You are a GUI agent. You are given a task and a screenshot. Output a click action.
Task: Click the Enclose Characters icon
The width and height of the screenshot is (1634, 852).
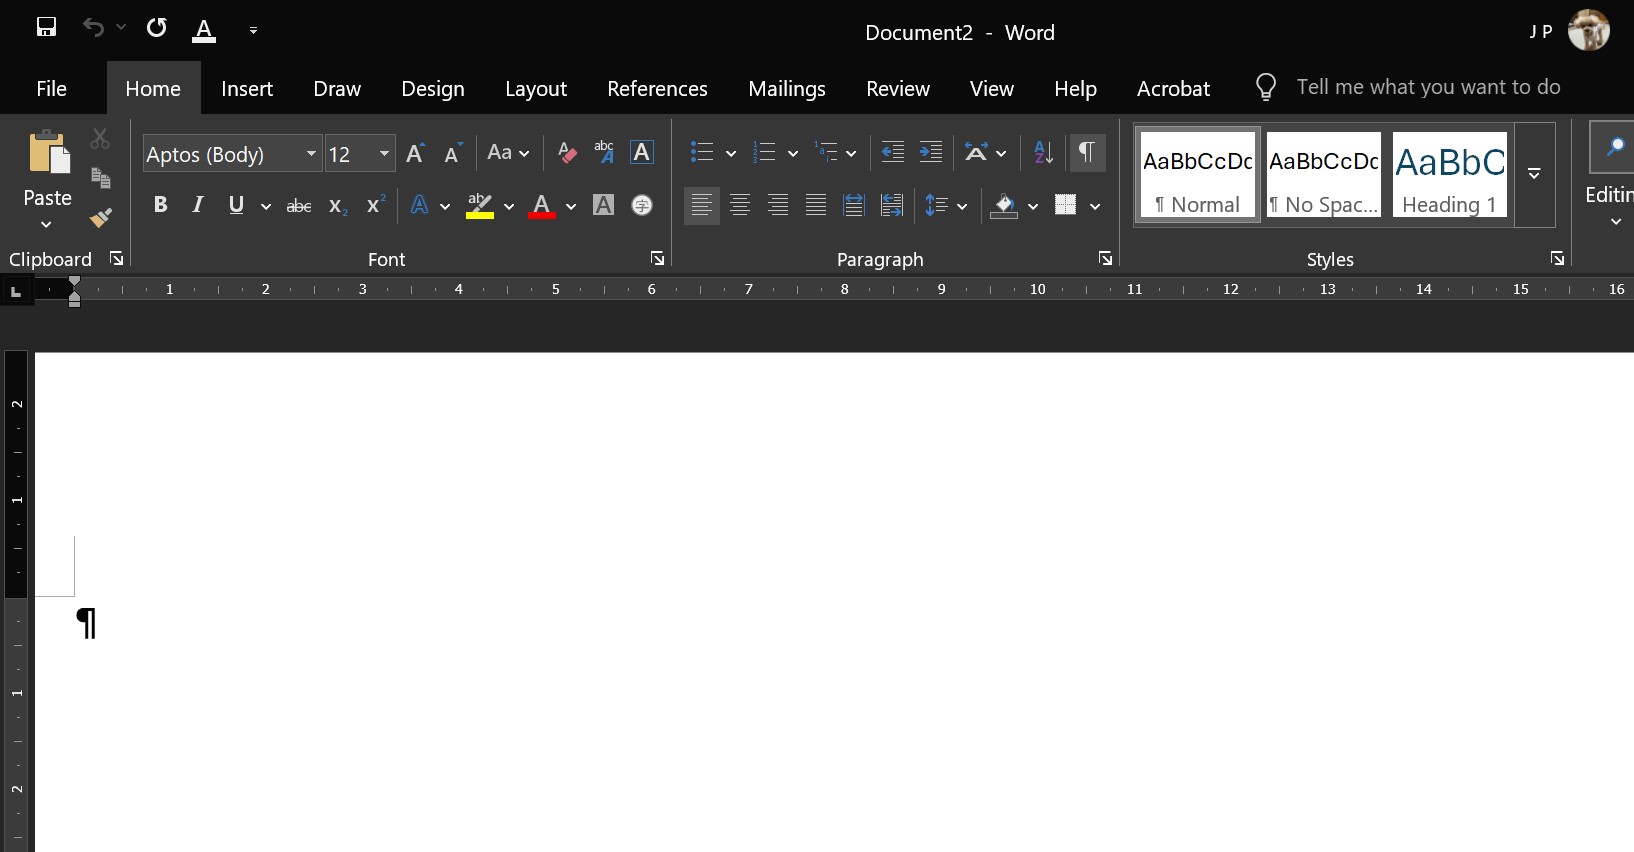(x=642, y=205)
